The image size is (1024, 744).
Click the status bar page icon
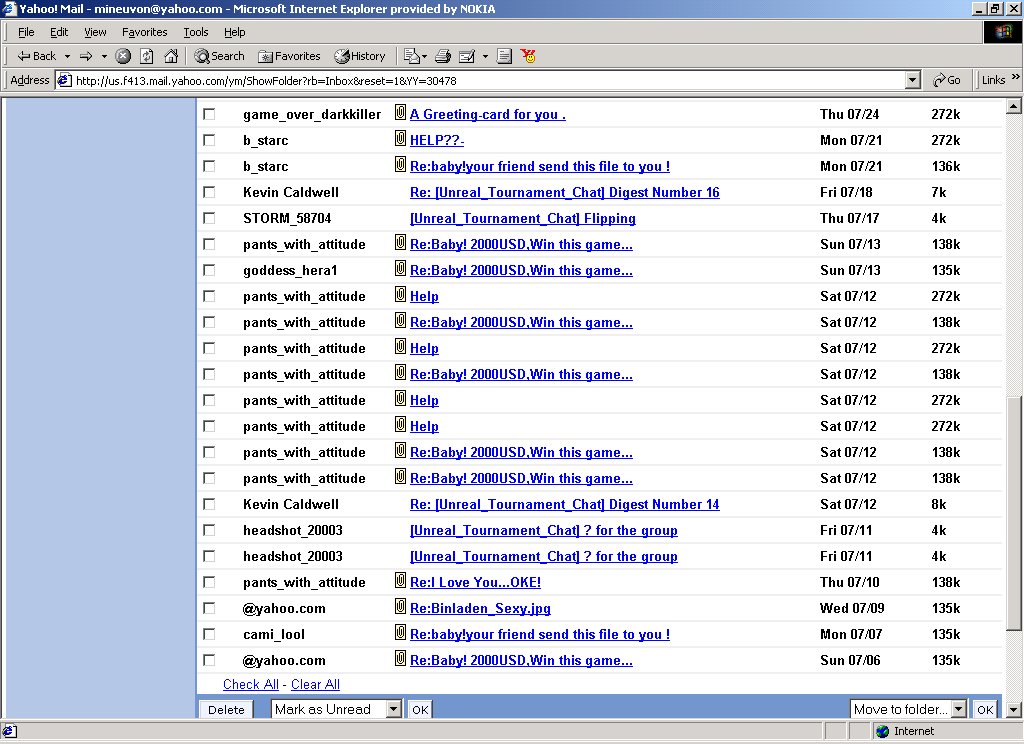click(10, 732)
